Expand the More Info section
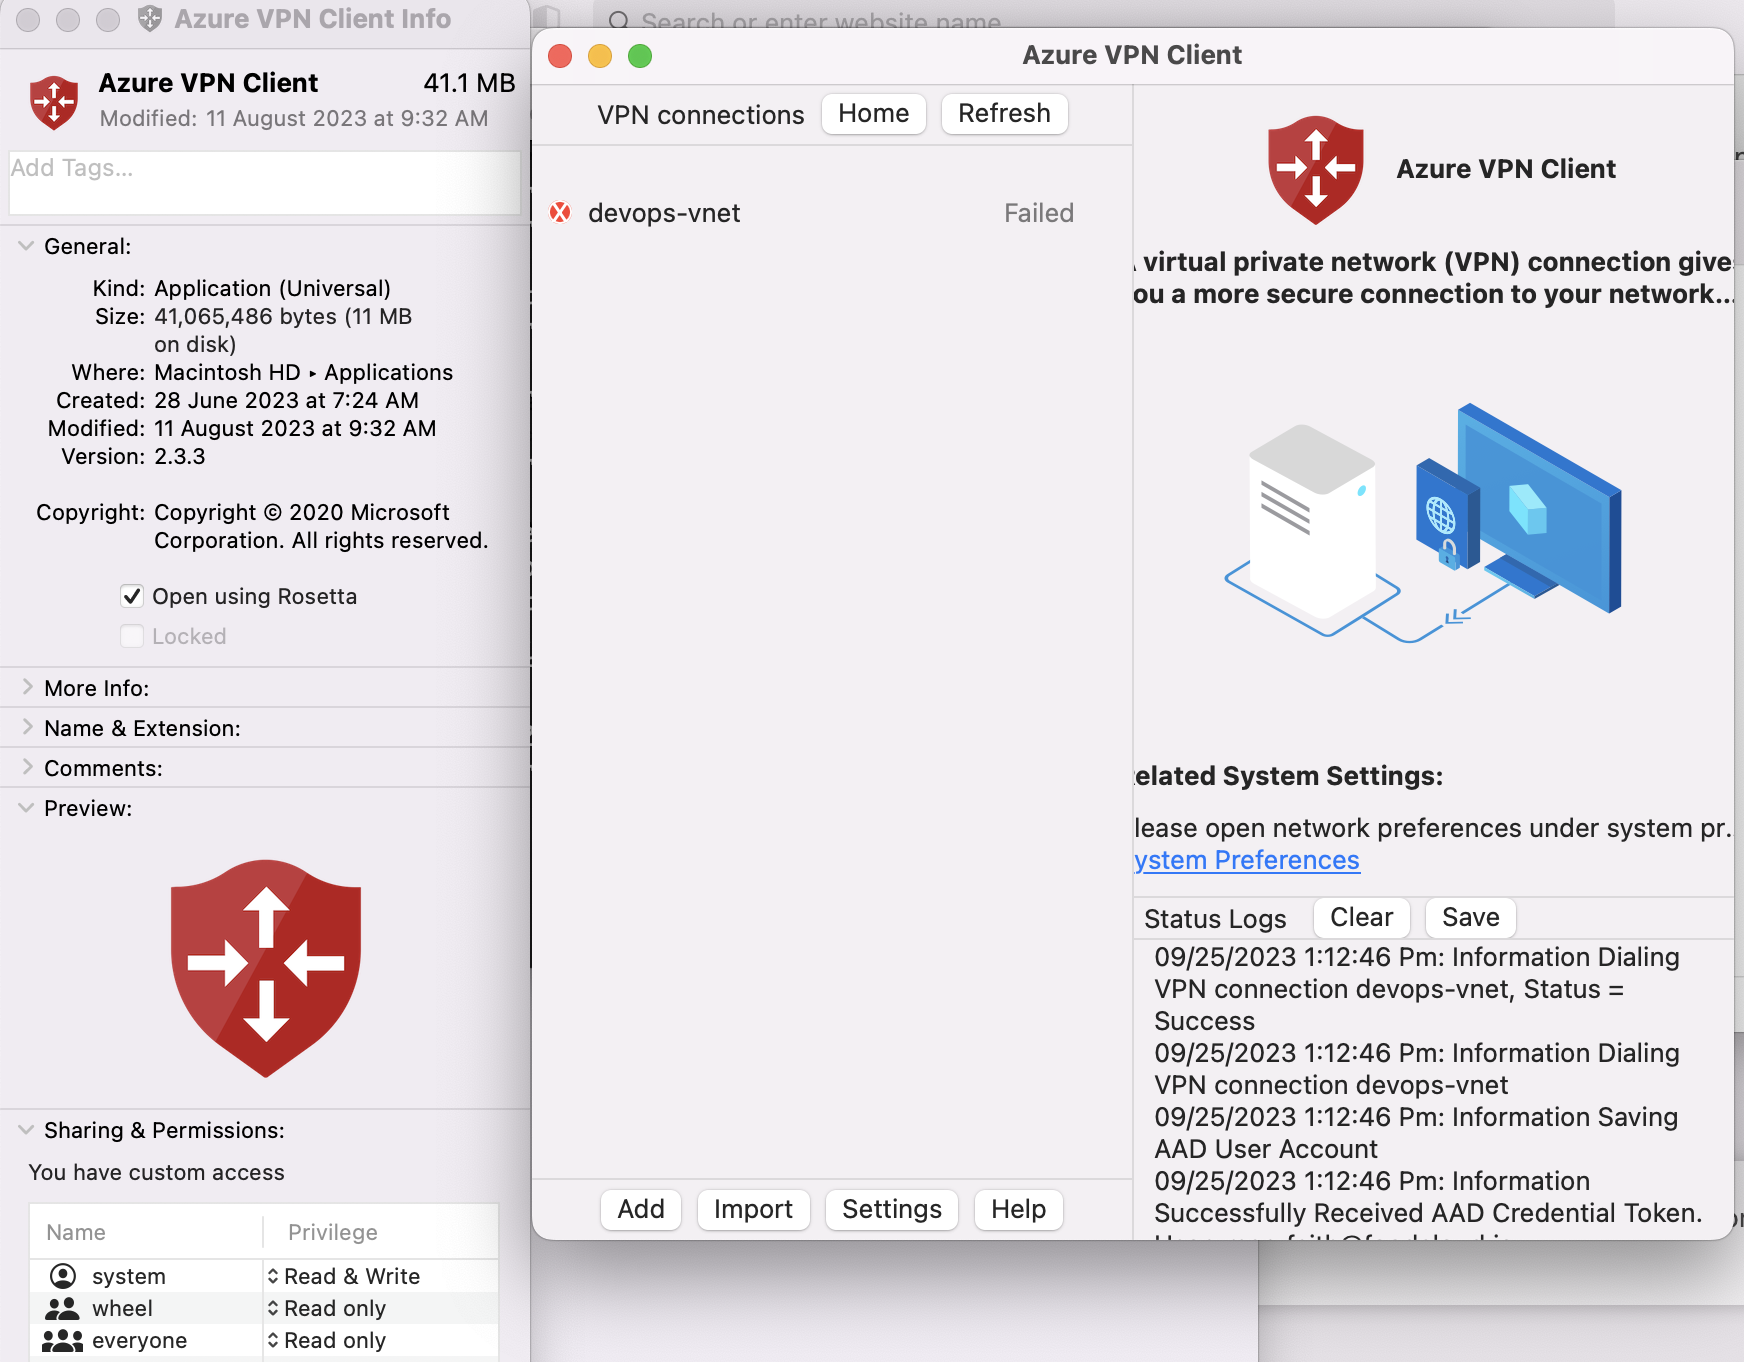The image size is (1744, 1362). point(27,688)
